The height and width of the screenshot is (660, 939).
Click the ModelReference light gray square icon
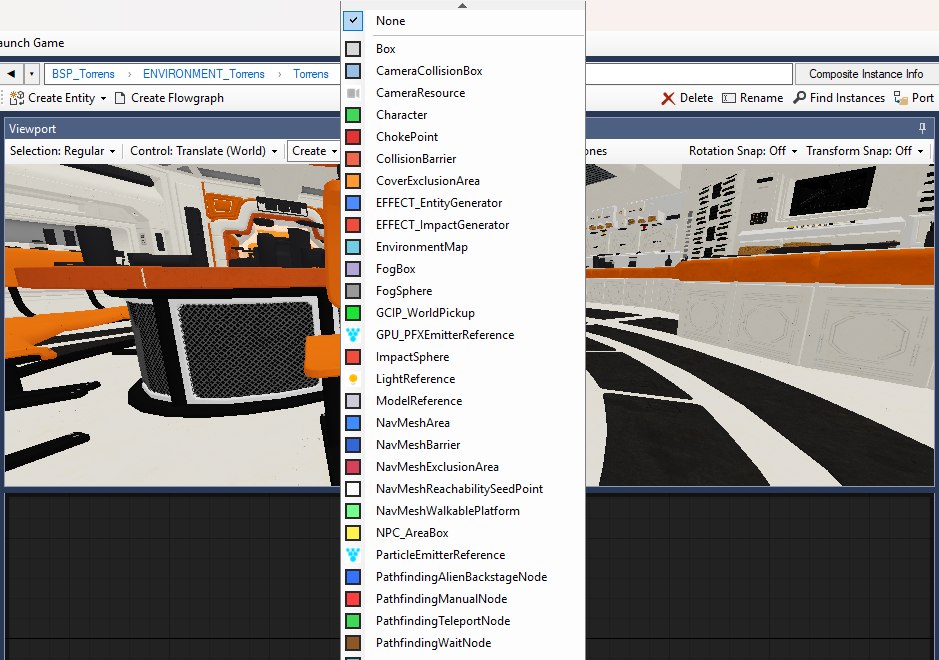pos(353,401)
